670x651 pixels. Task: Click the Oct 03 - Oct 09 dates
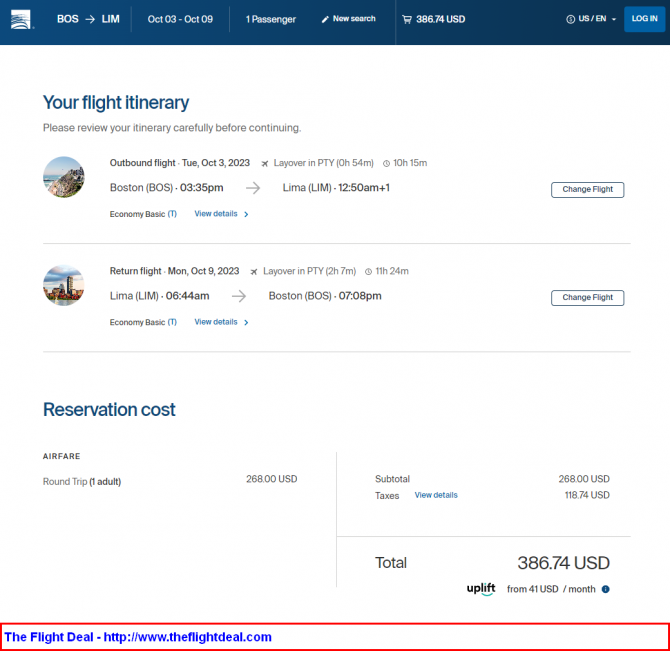pos(180,19)
